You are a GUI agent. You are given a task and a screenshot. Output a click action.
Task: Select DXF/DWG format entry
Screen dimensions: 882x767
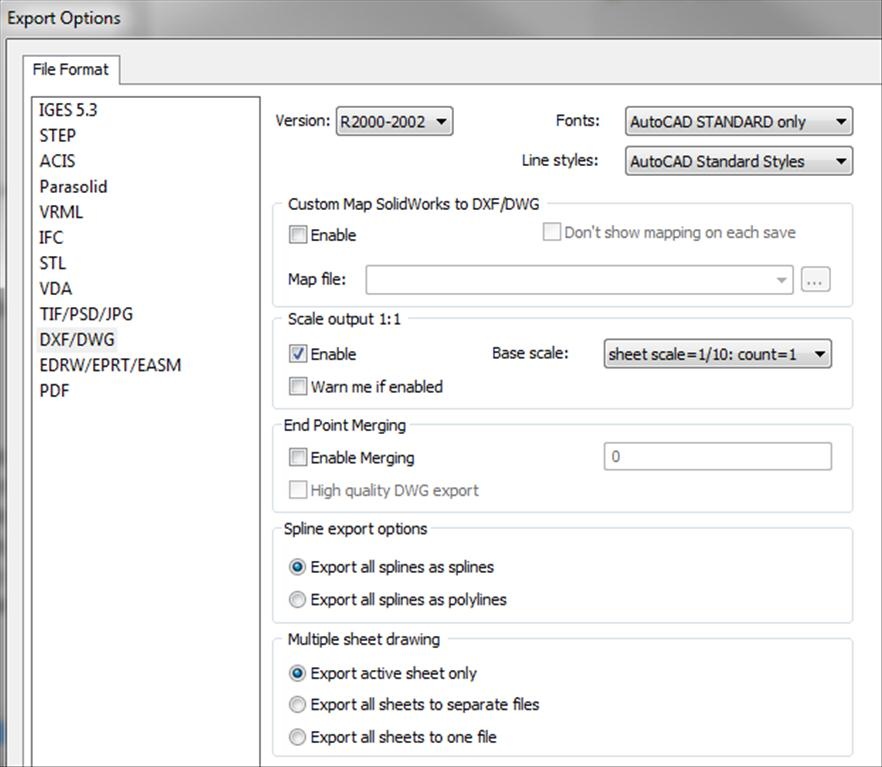(77, 340)
